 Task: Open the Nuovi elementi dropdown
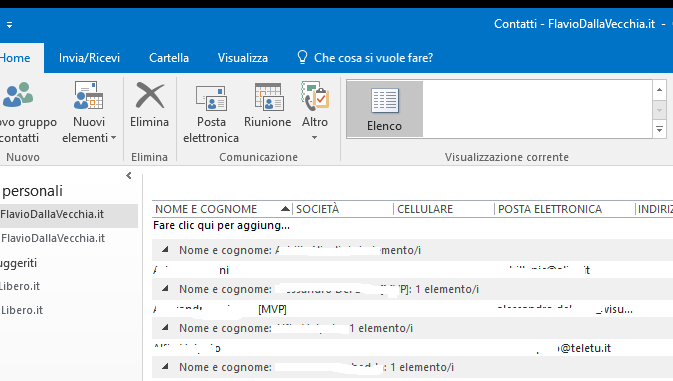89,112
